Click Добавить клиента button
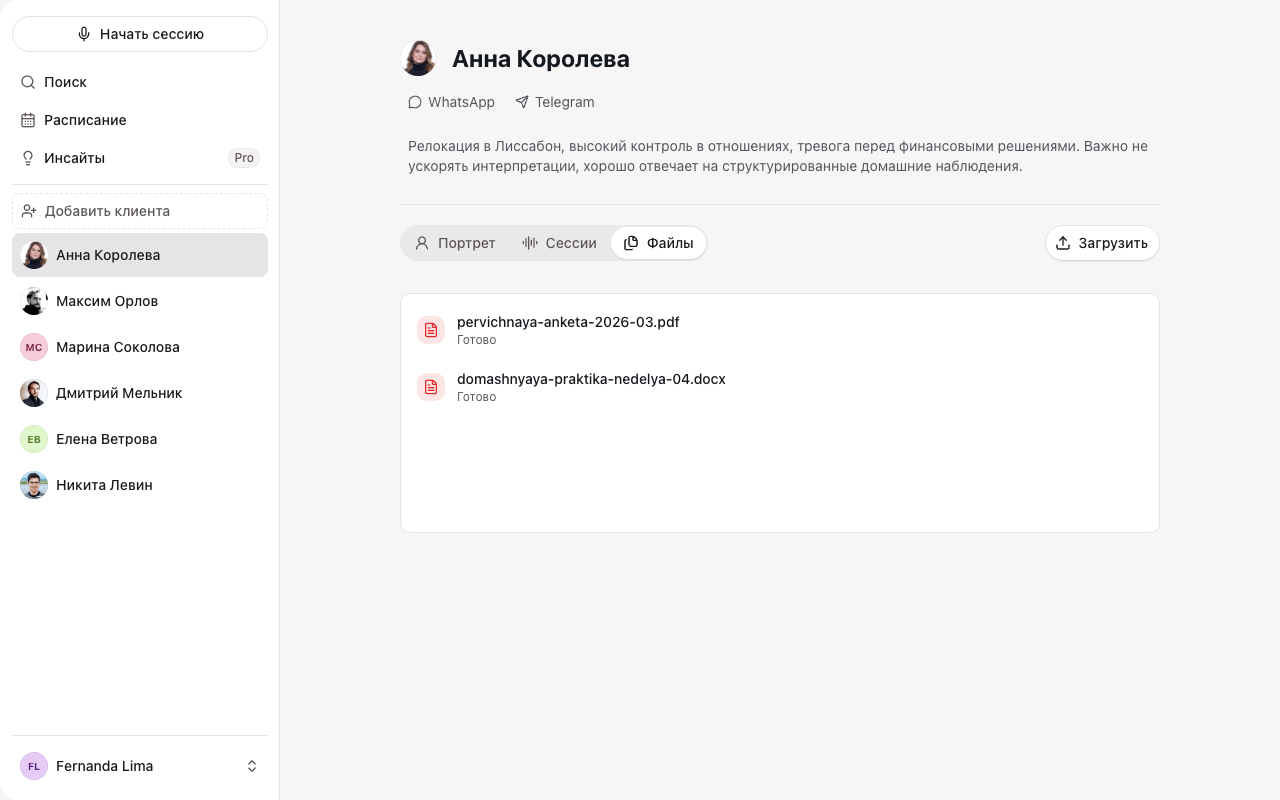 point(140,211)
